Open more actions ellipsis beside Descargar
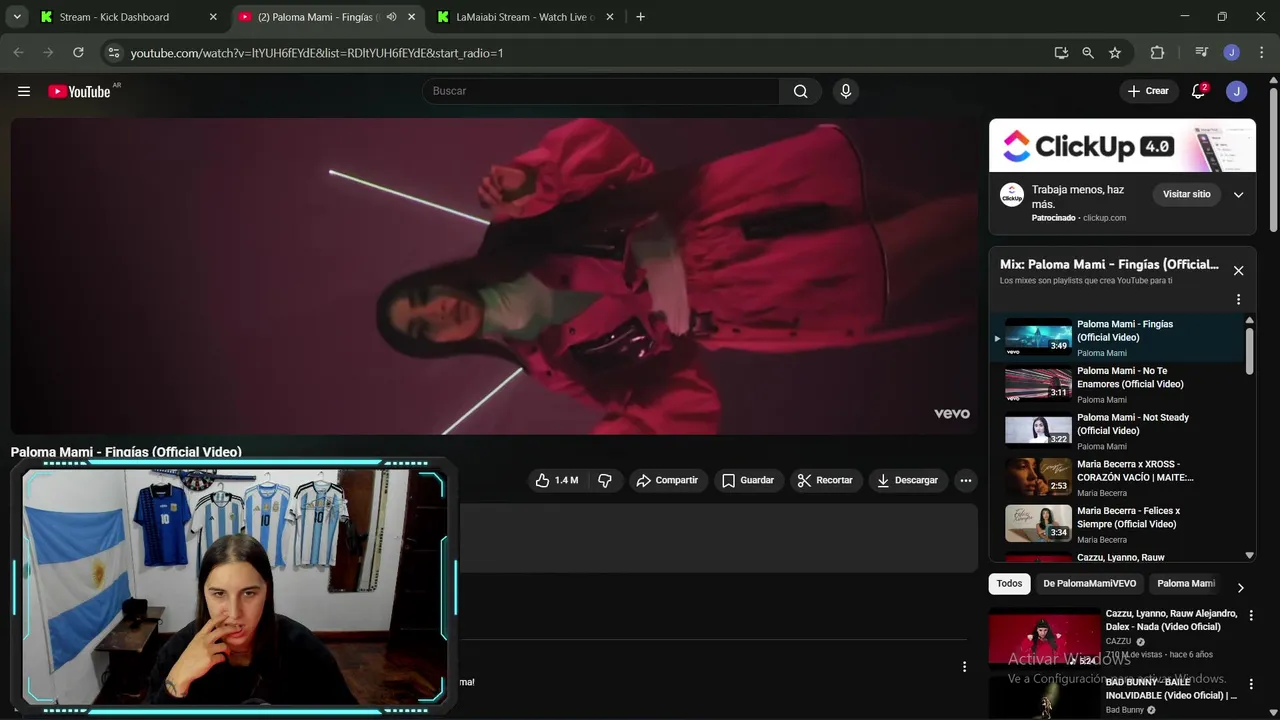 click(965, 480)
